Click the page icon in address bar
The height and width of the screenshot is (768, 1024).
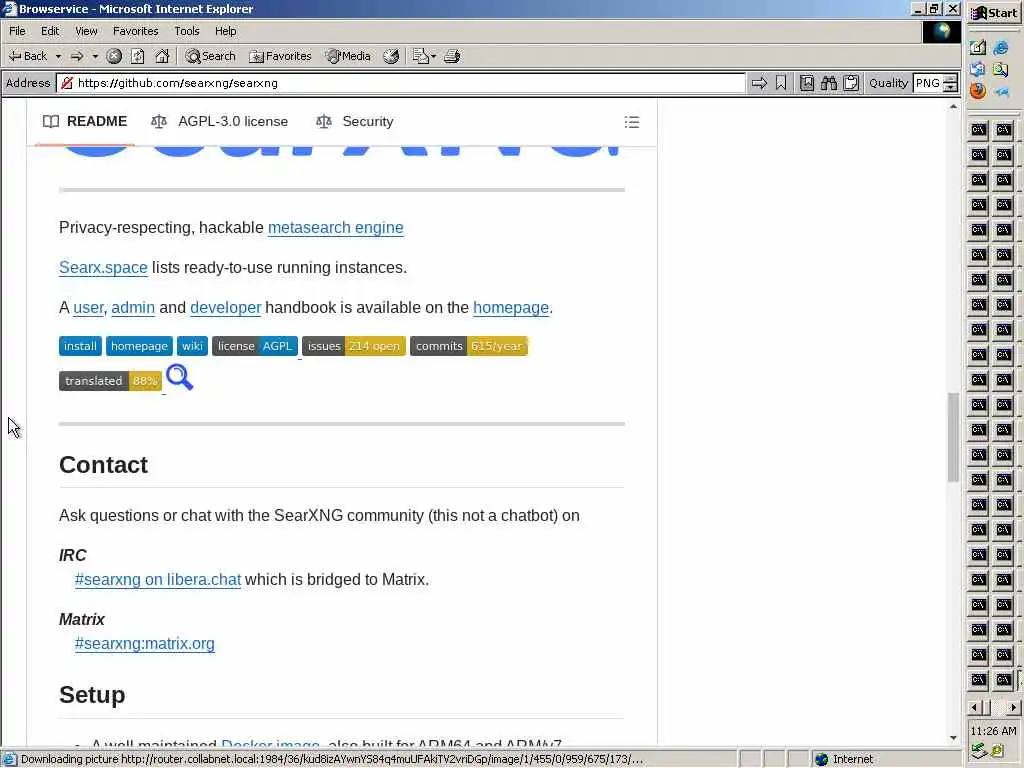pos(67,83)
